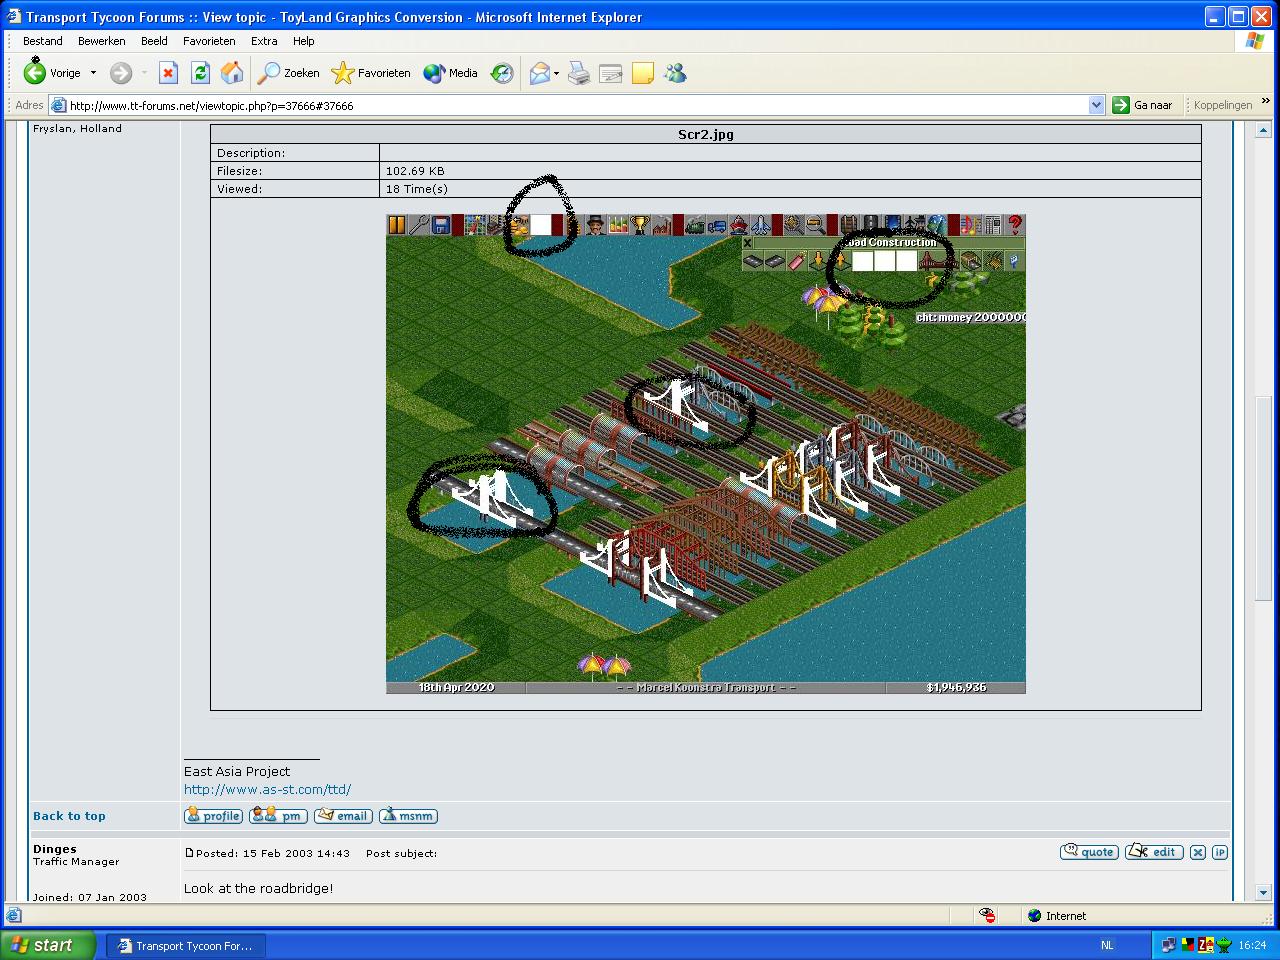Open the Bewerken menu
The height and width of the screenshot is (960, 1280).
pyautogui.click(x=102, y=41)
